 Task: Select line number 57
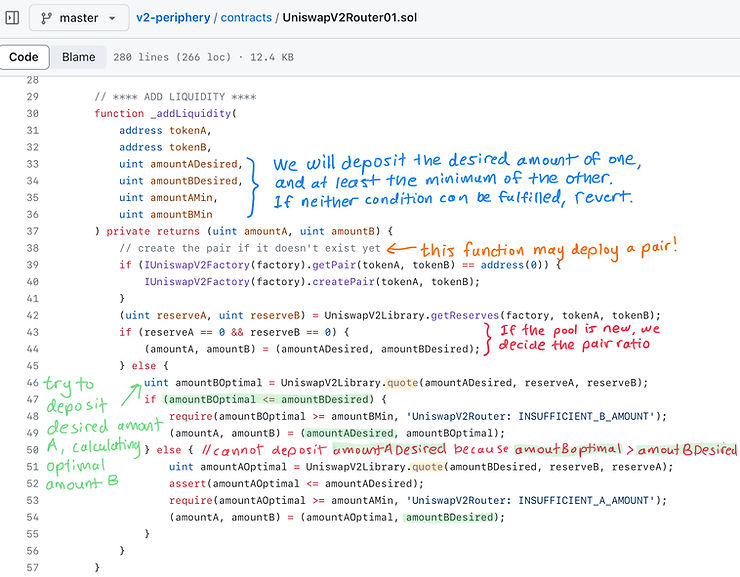point(31,567)
